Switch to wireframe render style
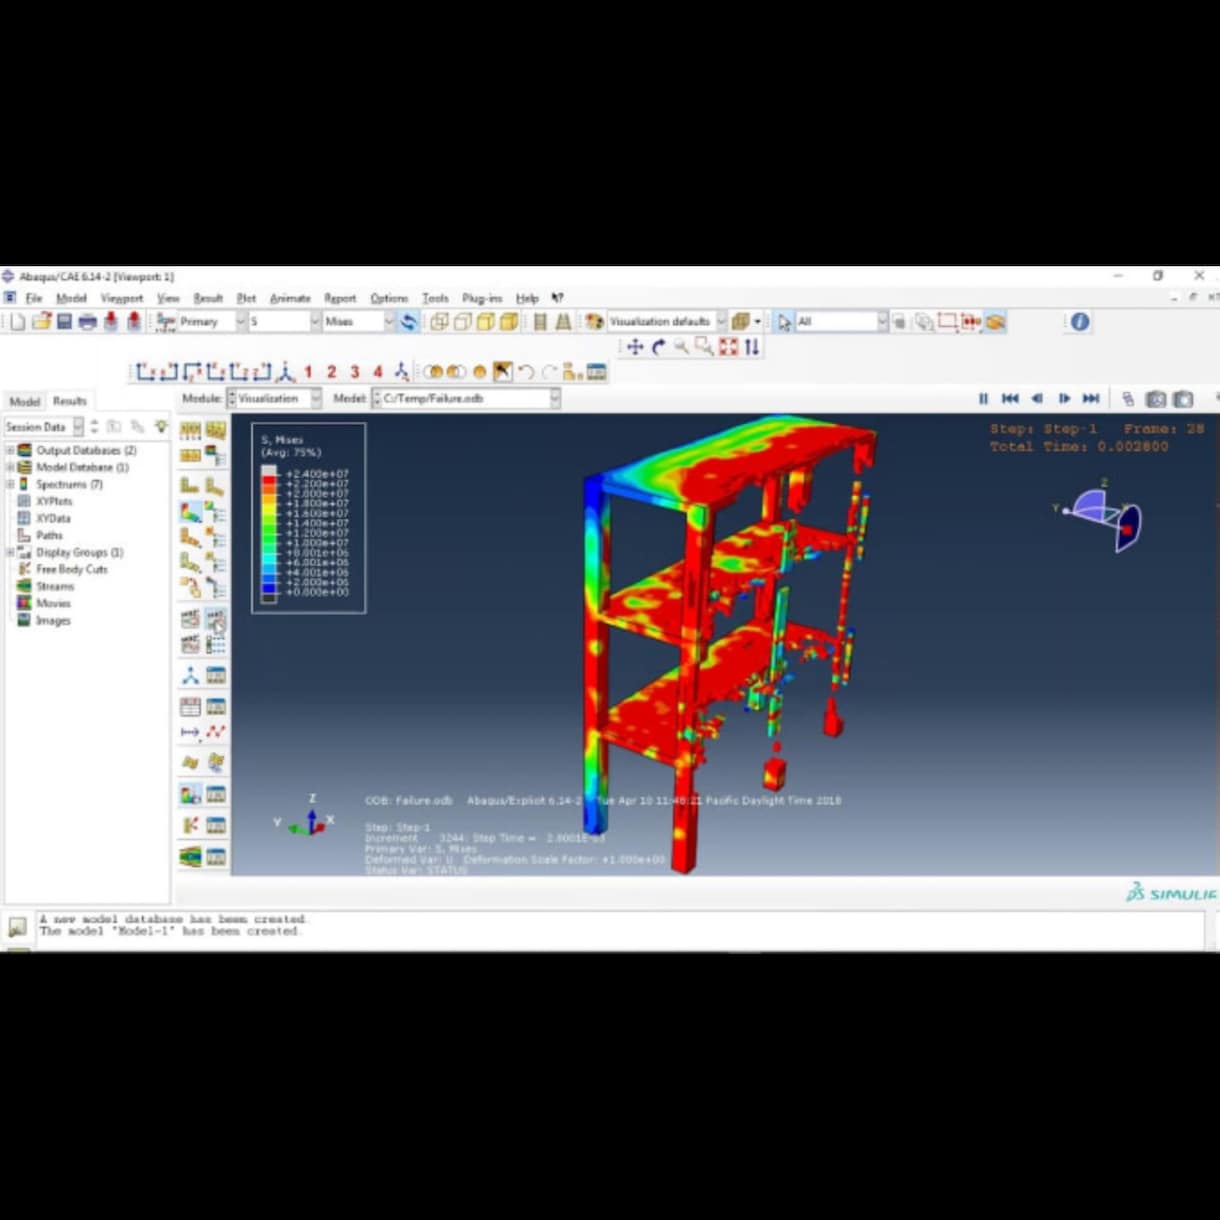The height and width of the screenshot is (1220, 1220). point(439,322)
